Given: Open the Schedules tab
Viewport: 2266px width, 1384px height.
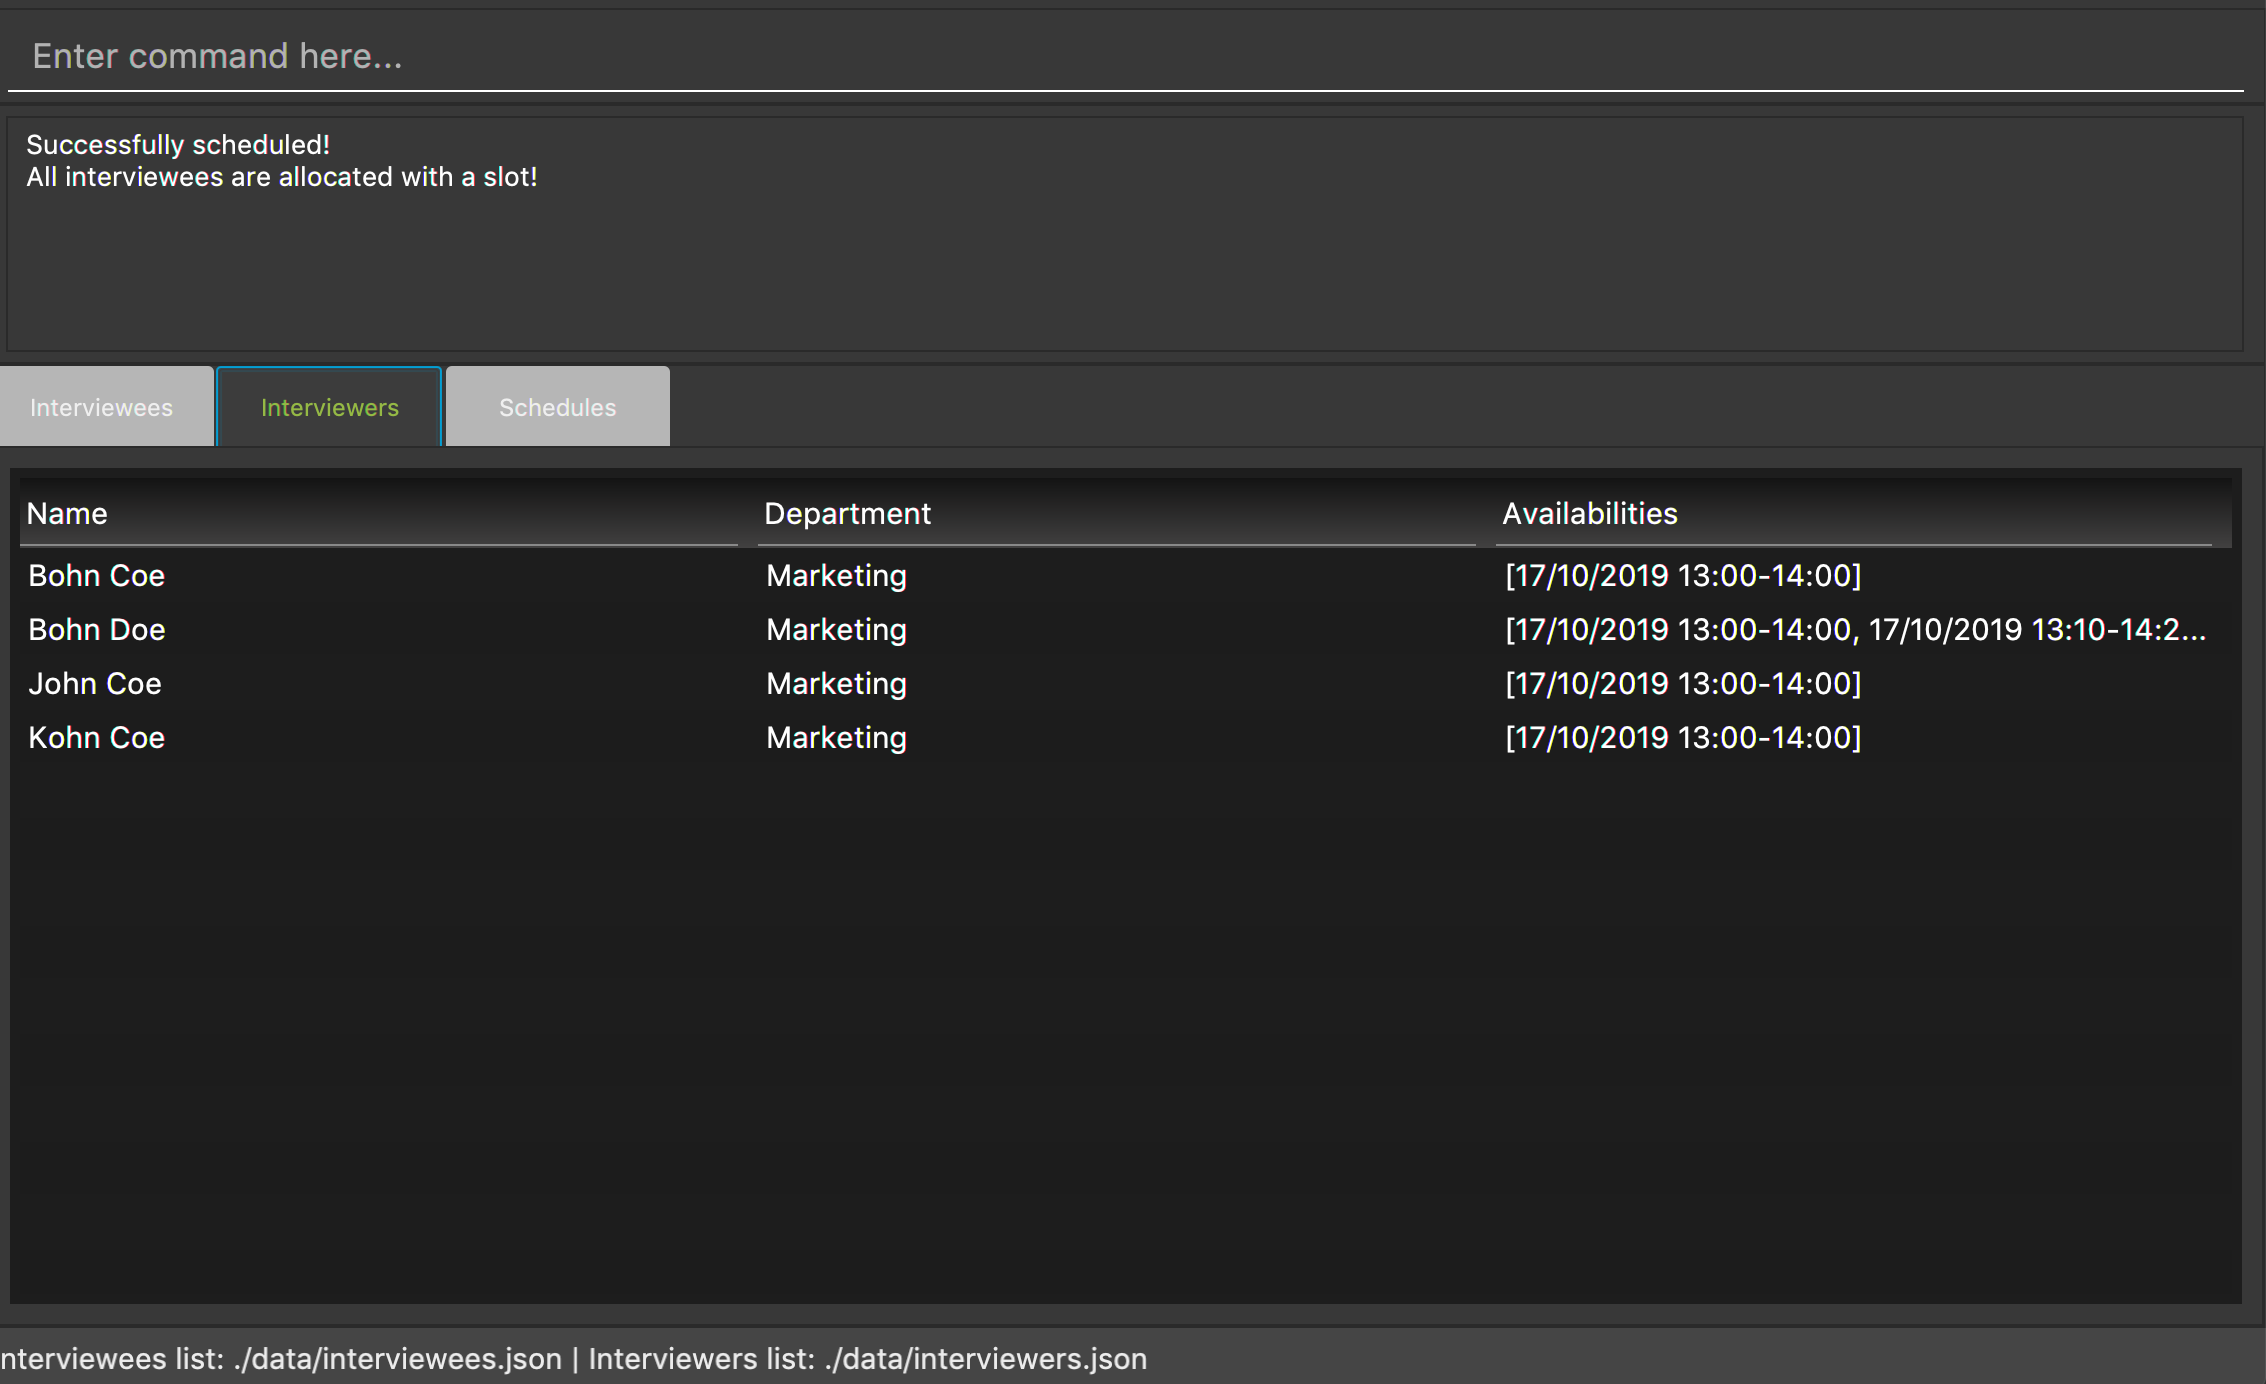Looking at the screenshot, I should pyautogui.click(x=557, y=407).
